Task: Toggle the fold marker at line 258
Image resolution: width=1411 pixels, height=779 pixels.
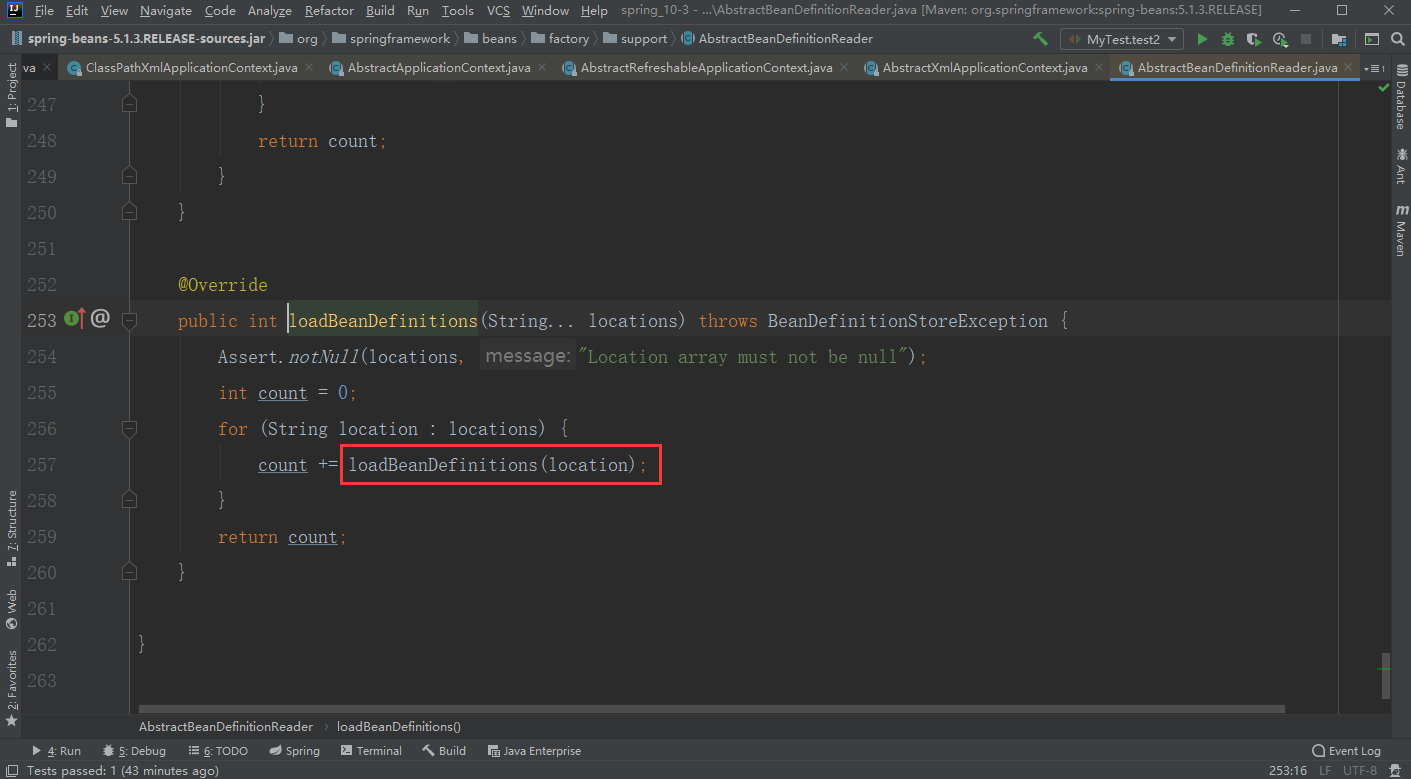Action: [129, 500]
